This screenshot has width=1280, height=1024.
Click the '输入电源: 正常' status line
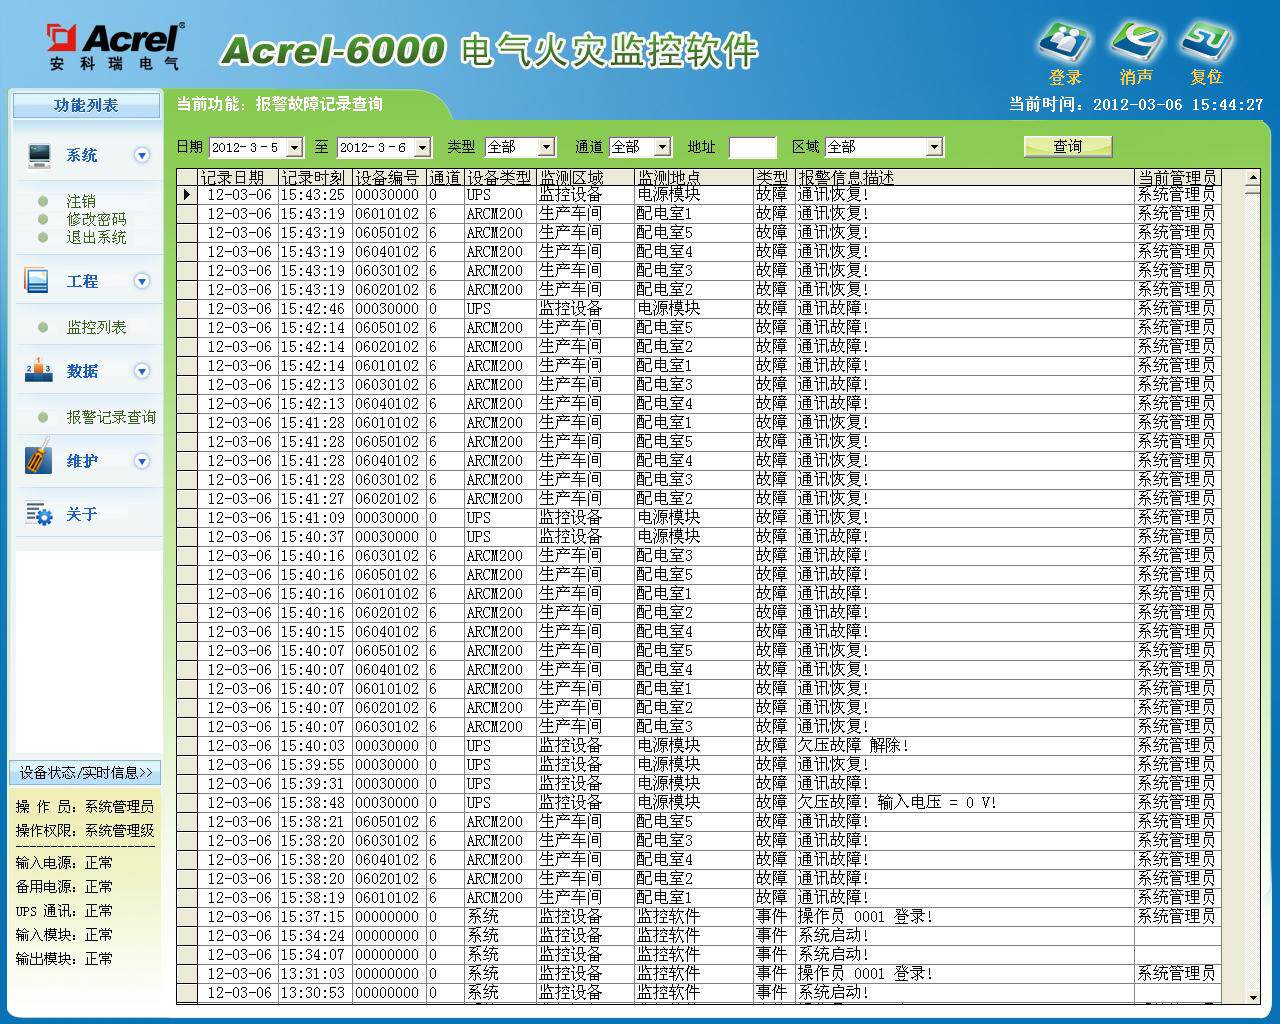click(x=64, y=863)
